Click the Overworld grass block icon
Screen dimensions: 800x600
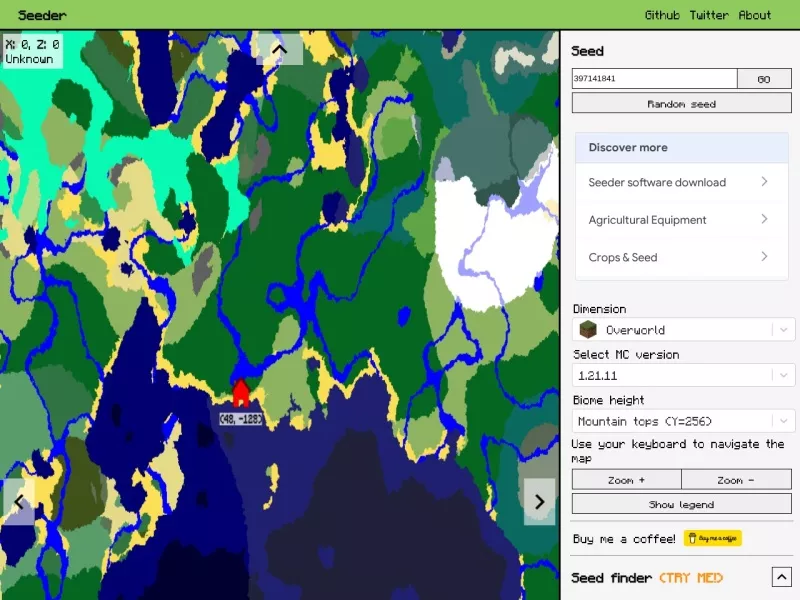click(588, 330)
